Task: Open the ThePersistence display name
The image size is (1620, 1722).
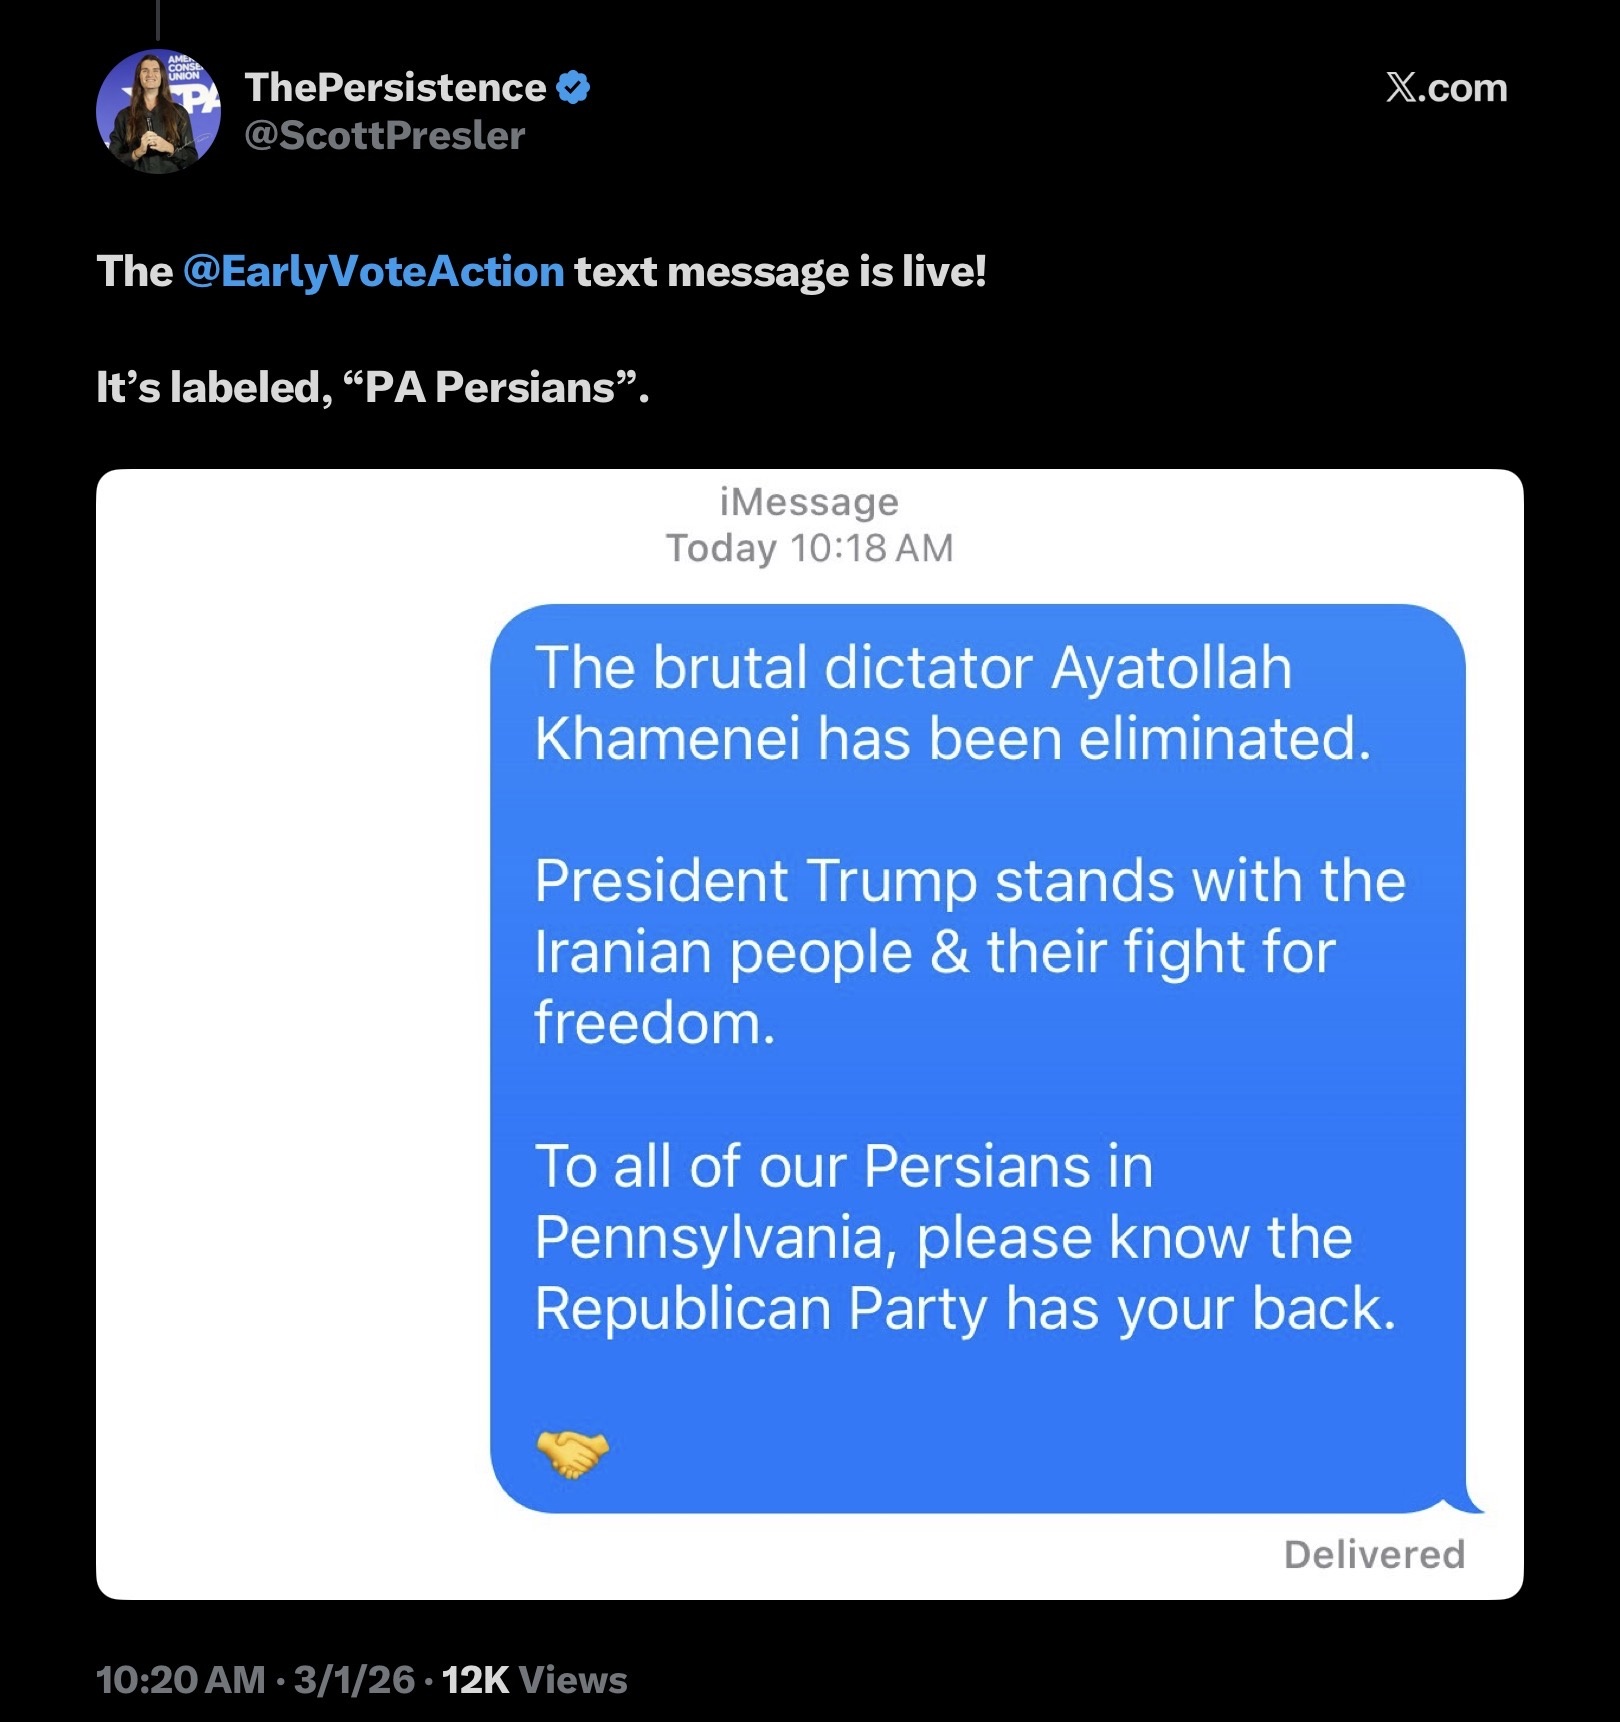Action: [395, 88]
